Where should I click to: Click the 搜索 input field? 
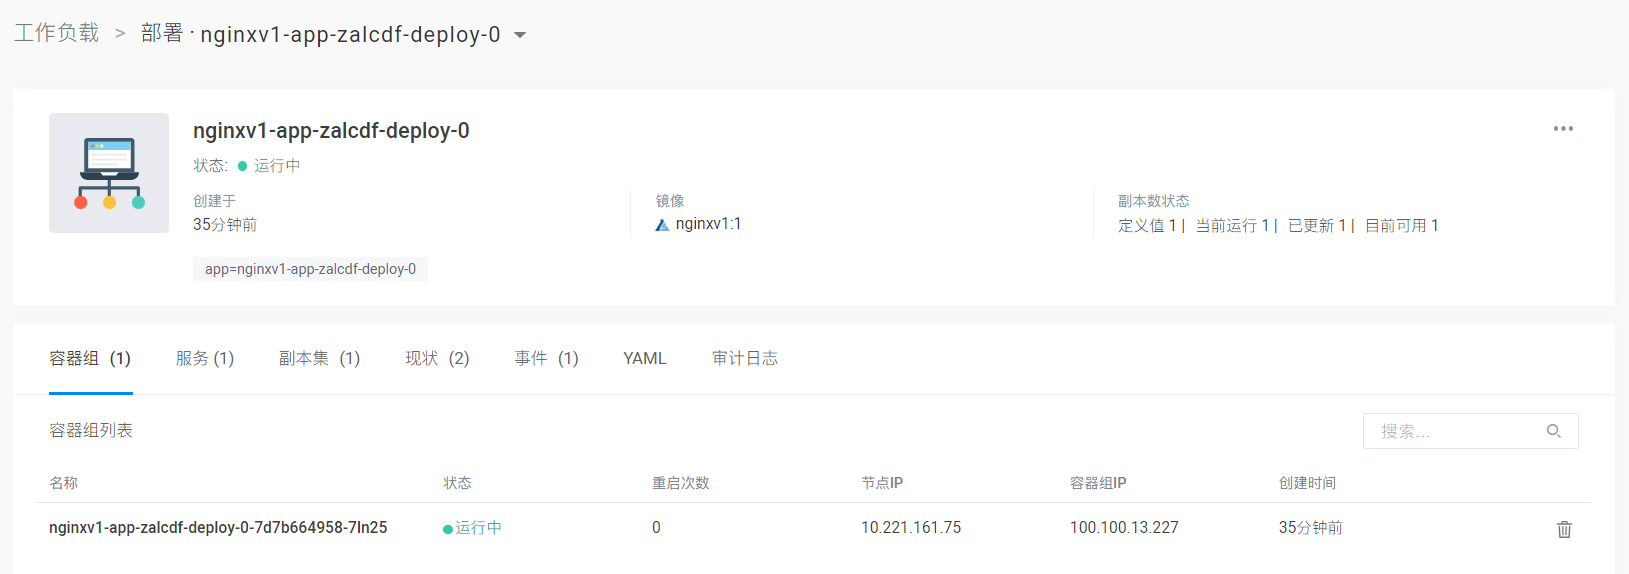click(1455, 431)
